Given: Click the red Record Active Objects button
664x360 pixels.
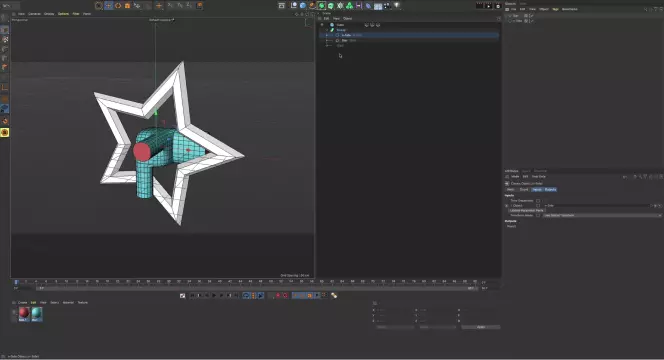Looking at the screenshot, I should (278, 295).
